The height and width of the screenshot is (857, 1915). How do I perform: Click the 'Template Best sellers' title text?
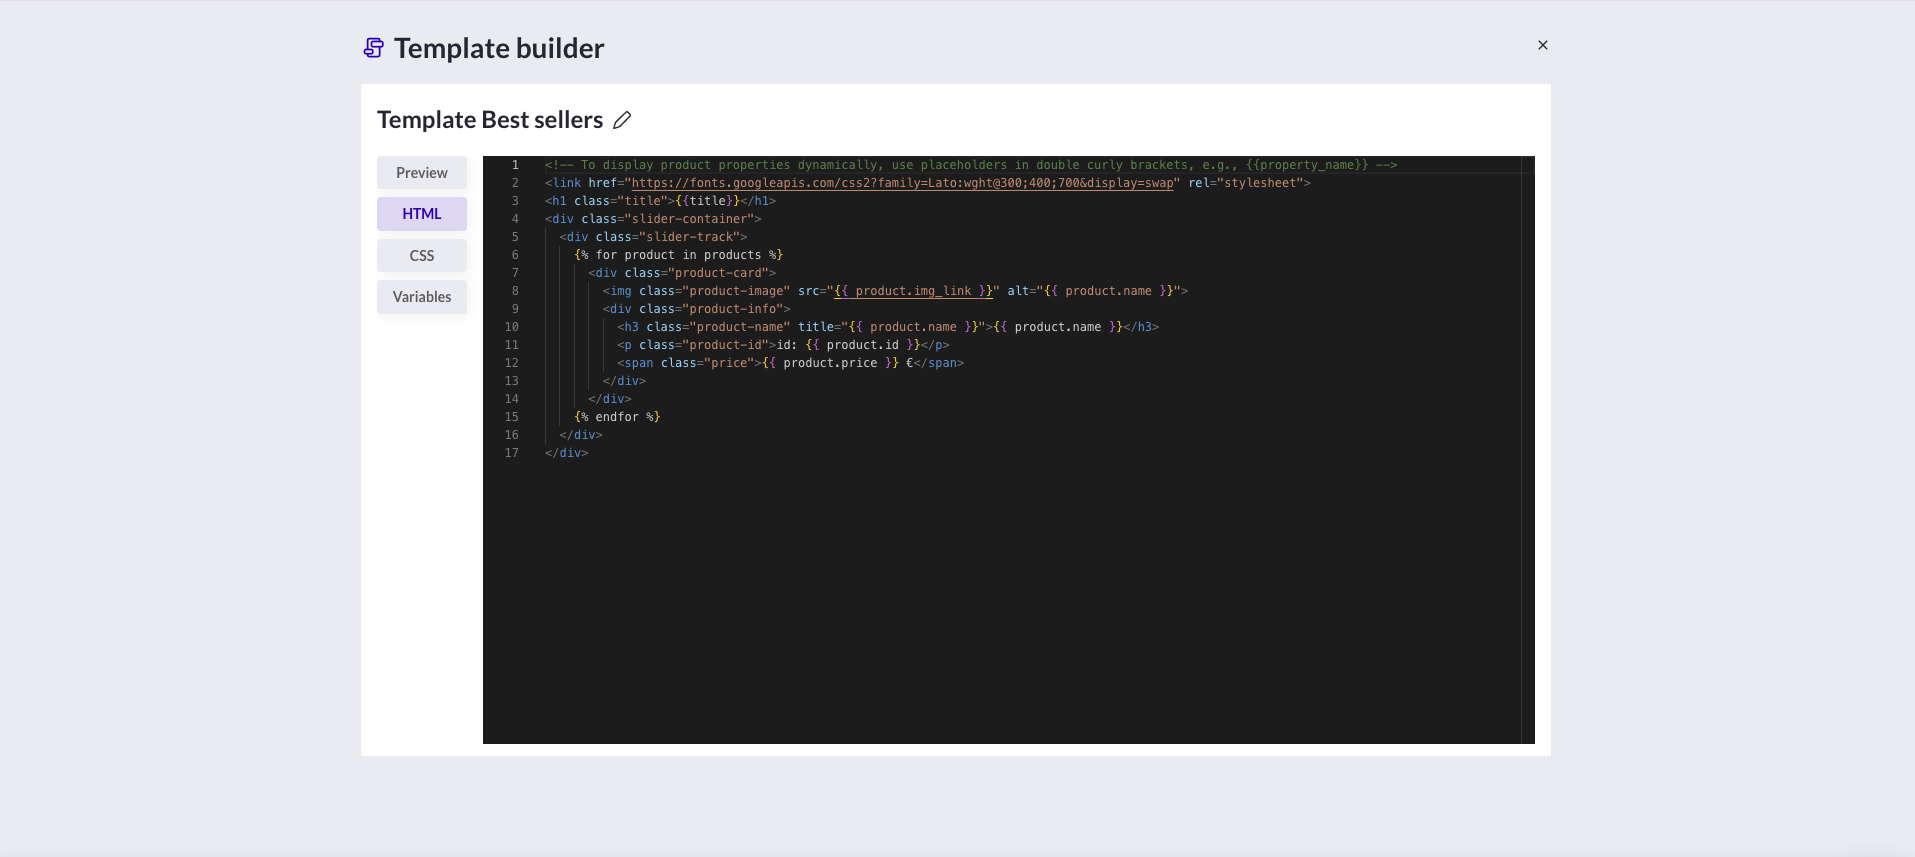pos(490,120)
